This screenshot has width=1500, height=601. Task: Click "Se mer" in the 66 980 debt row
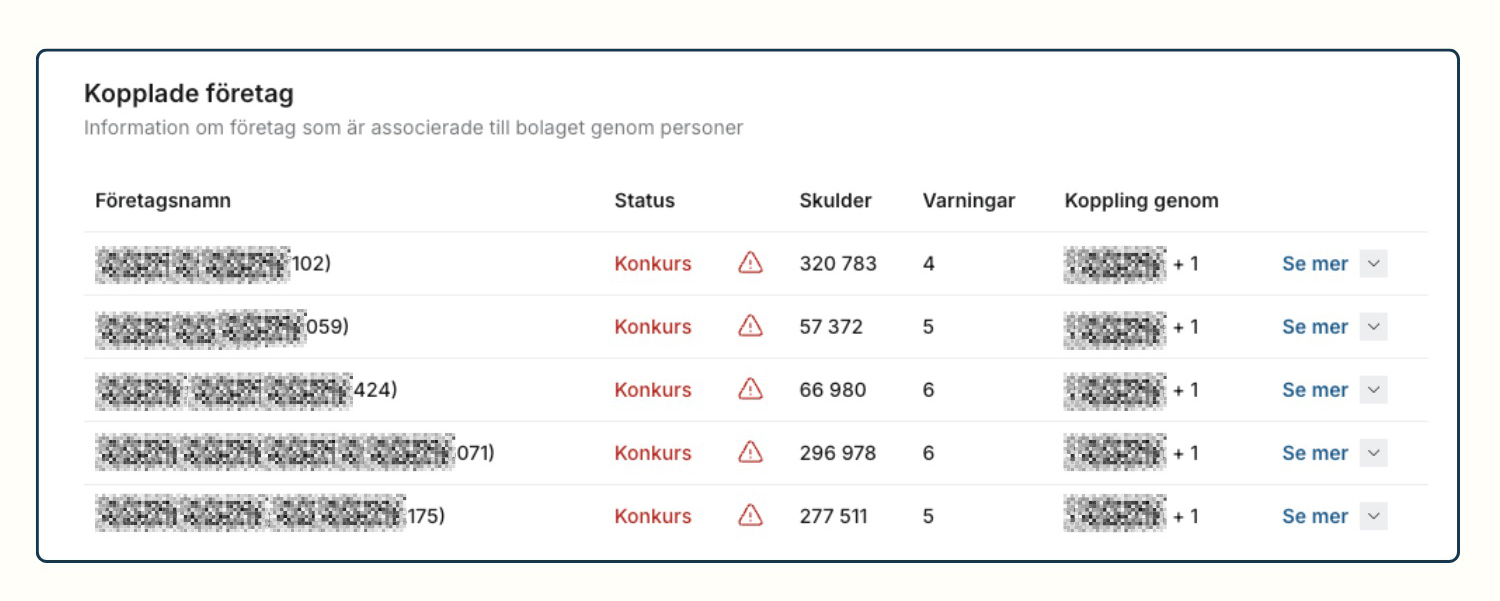(1315, 390)
